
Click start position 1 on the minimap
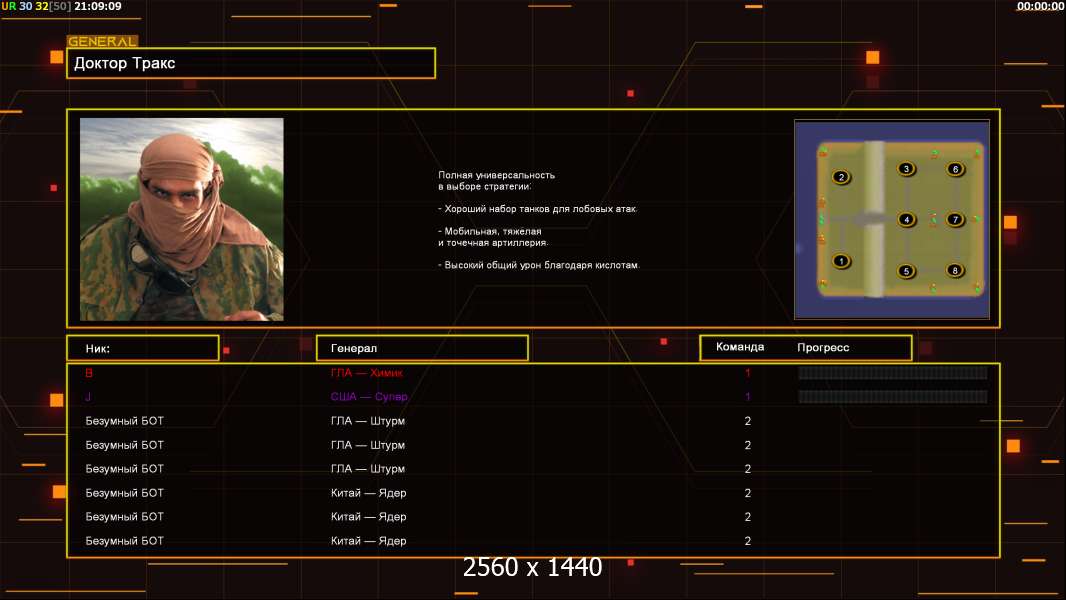(841, 262)
